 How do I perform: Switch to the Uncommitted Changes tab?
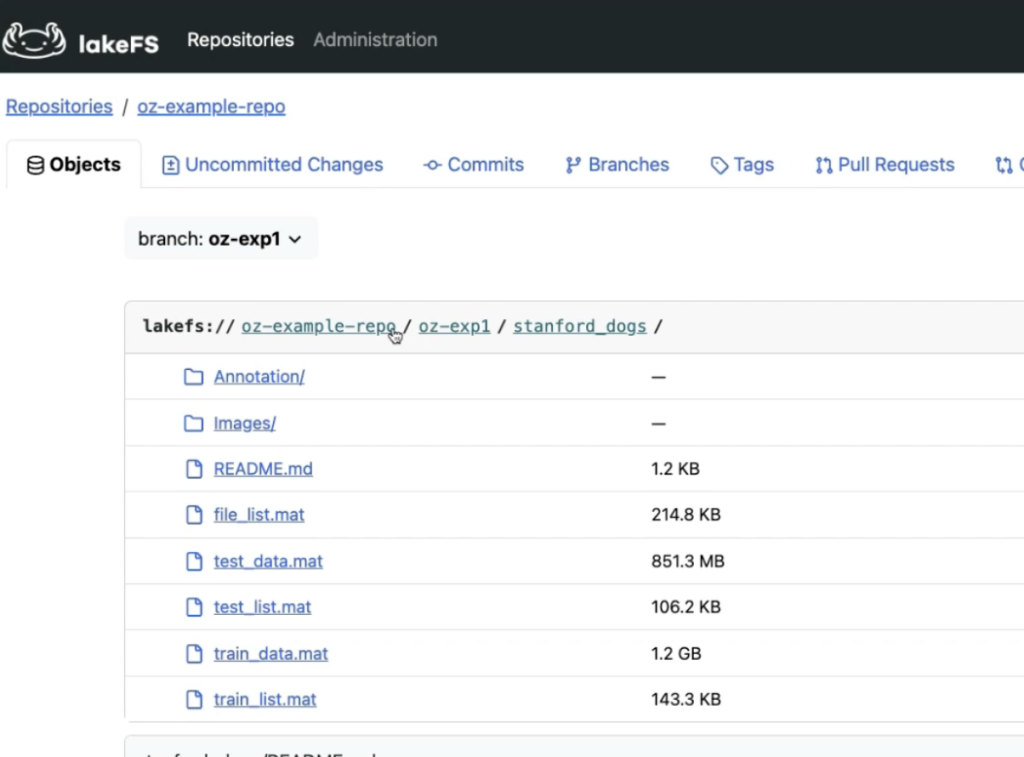point(272,165)
